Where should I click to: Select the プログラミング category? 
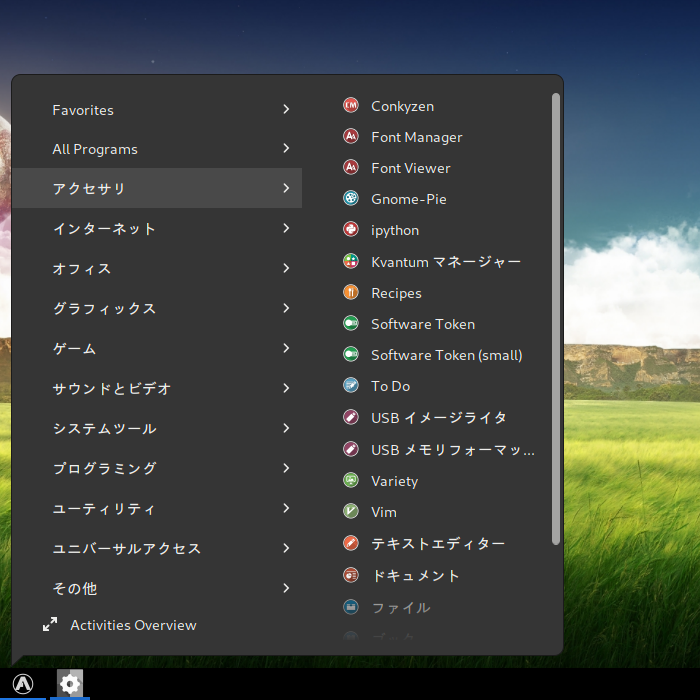[x=157, y=468]
